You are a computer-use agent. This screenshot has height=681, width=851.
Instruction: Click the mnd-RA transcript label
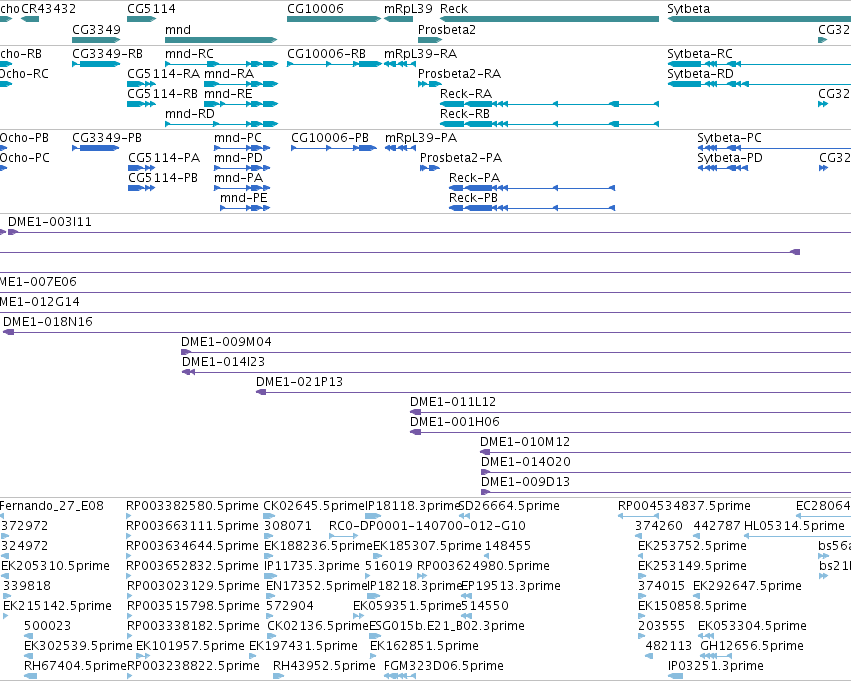[x=228, y=74]
